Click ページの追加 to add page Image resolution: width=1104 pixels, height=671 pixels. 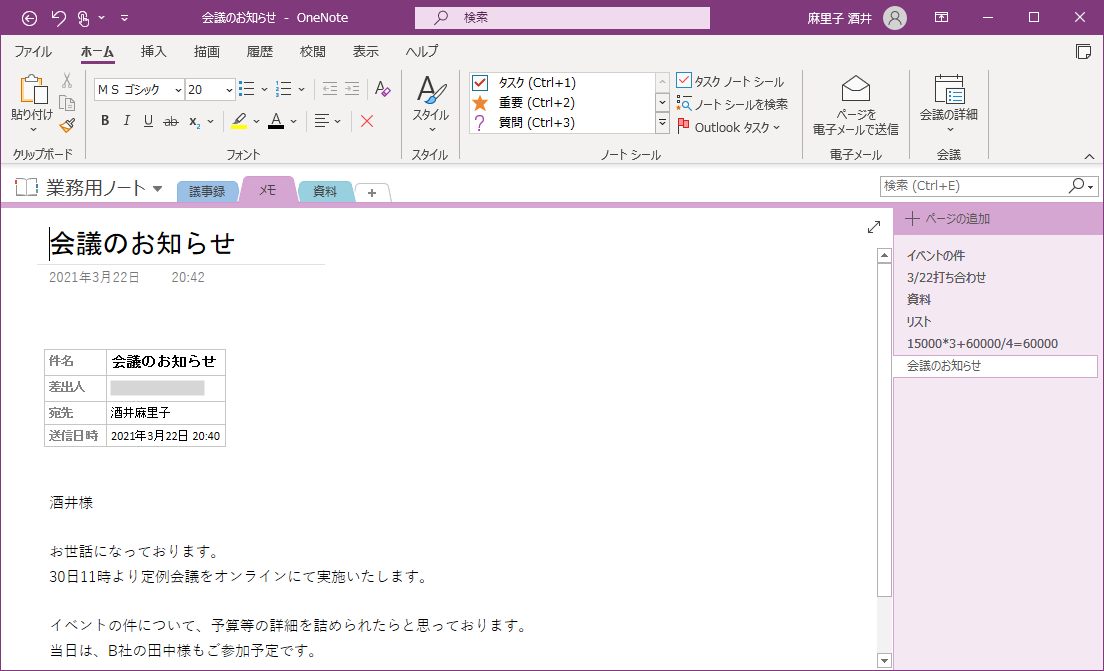point(948,219)
